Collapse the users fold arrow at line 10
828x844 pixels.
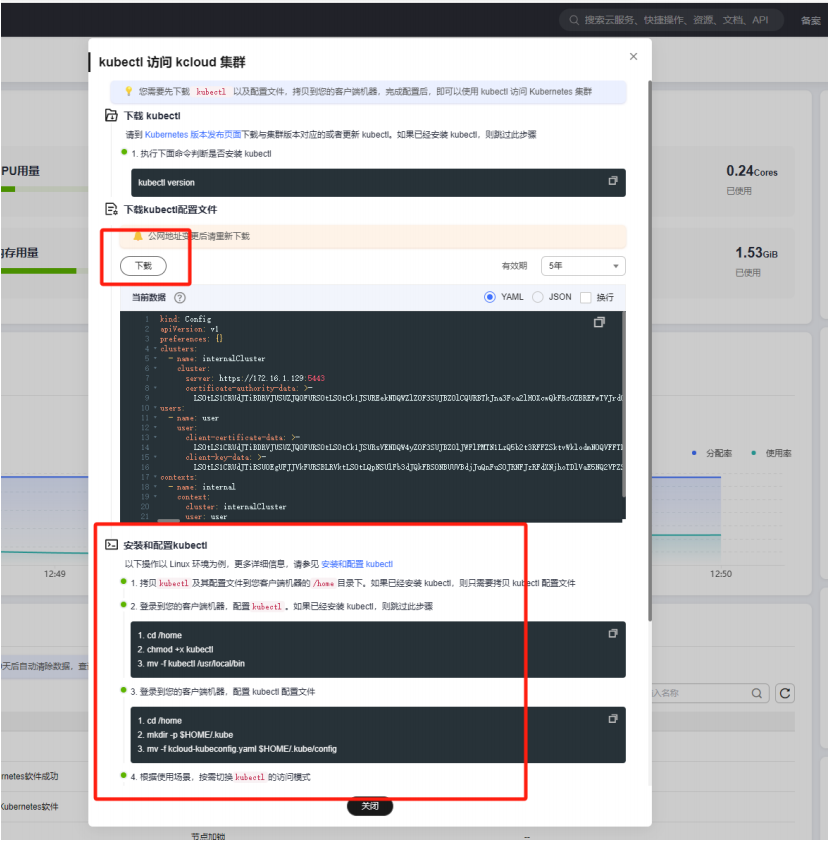156,408
